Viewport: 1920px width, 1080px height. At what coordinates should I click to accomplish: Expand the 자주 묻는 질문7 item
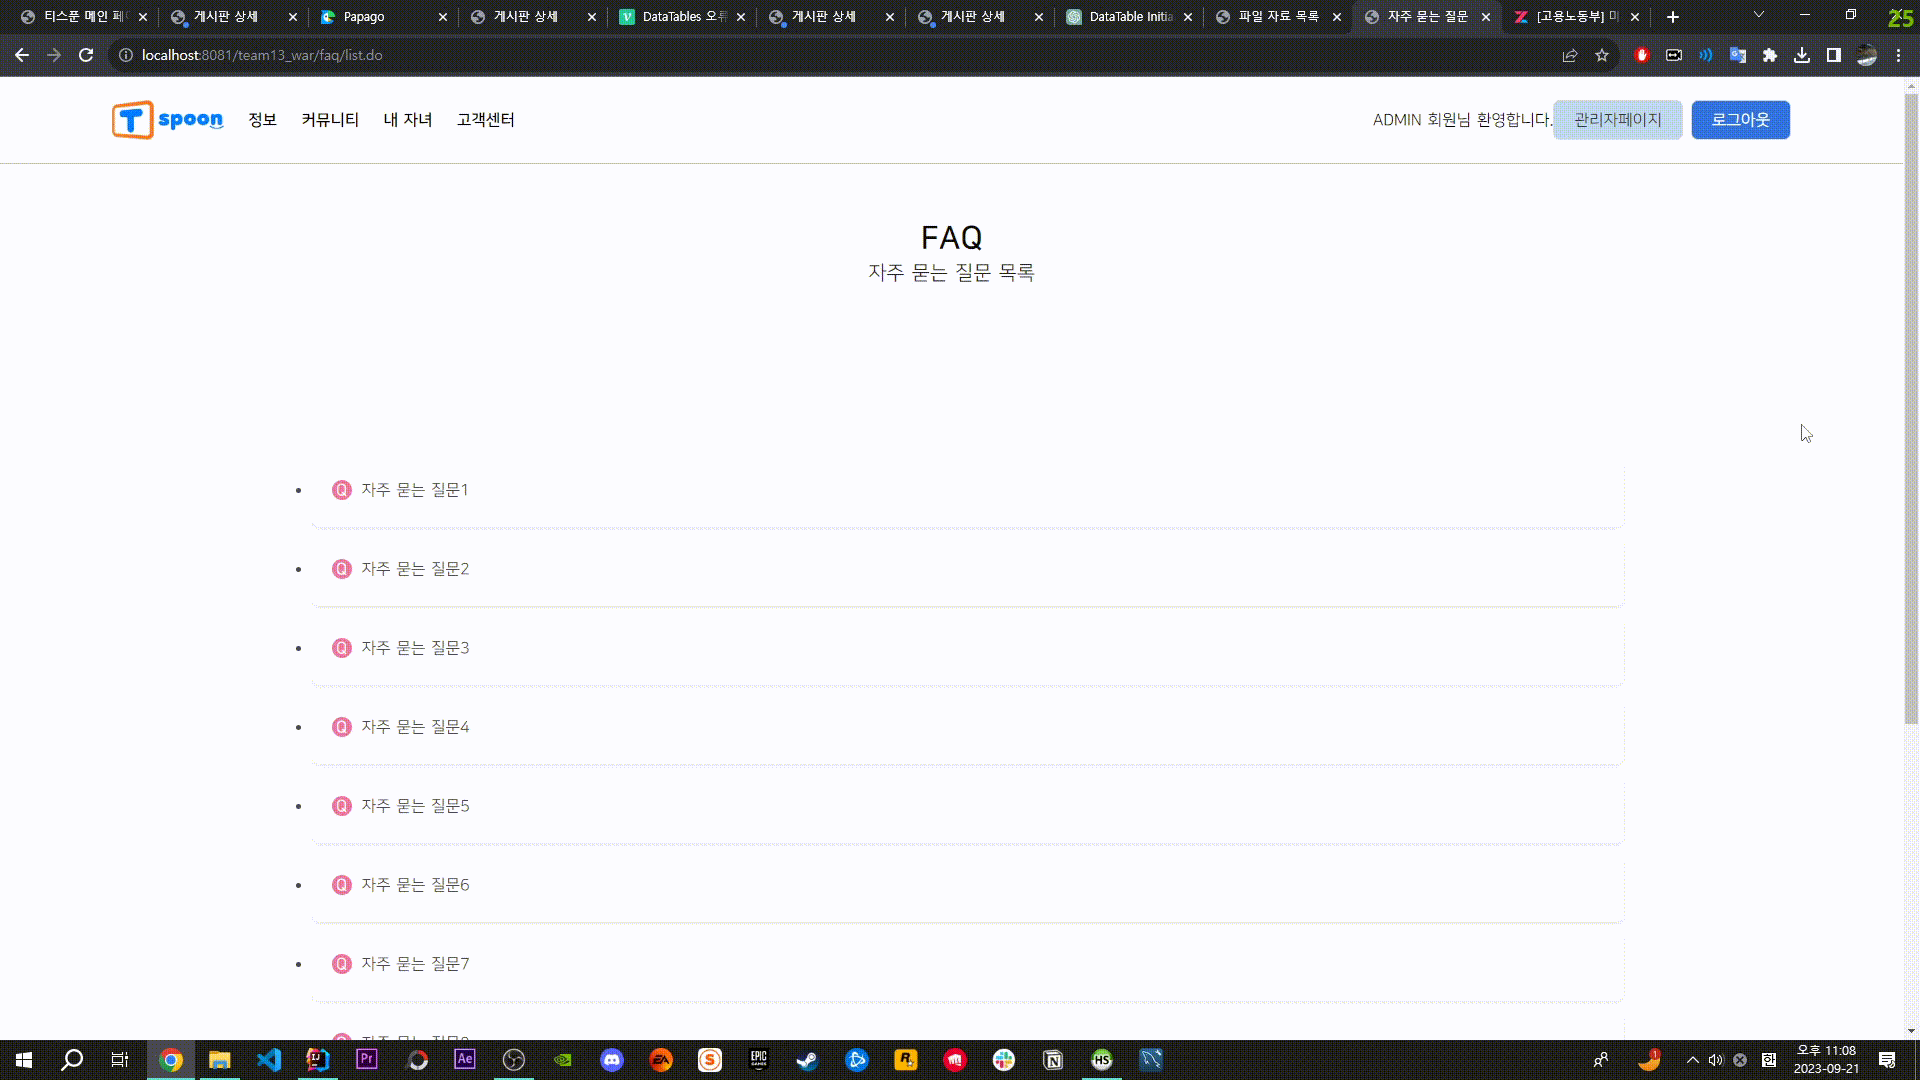(414, 964)
